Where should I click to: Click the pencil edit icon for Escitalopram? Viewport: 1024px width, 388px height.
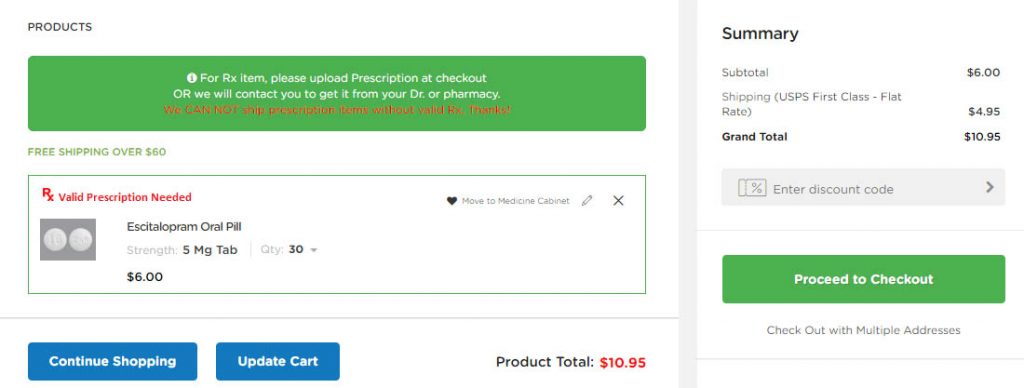(587, 201)
